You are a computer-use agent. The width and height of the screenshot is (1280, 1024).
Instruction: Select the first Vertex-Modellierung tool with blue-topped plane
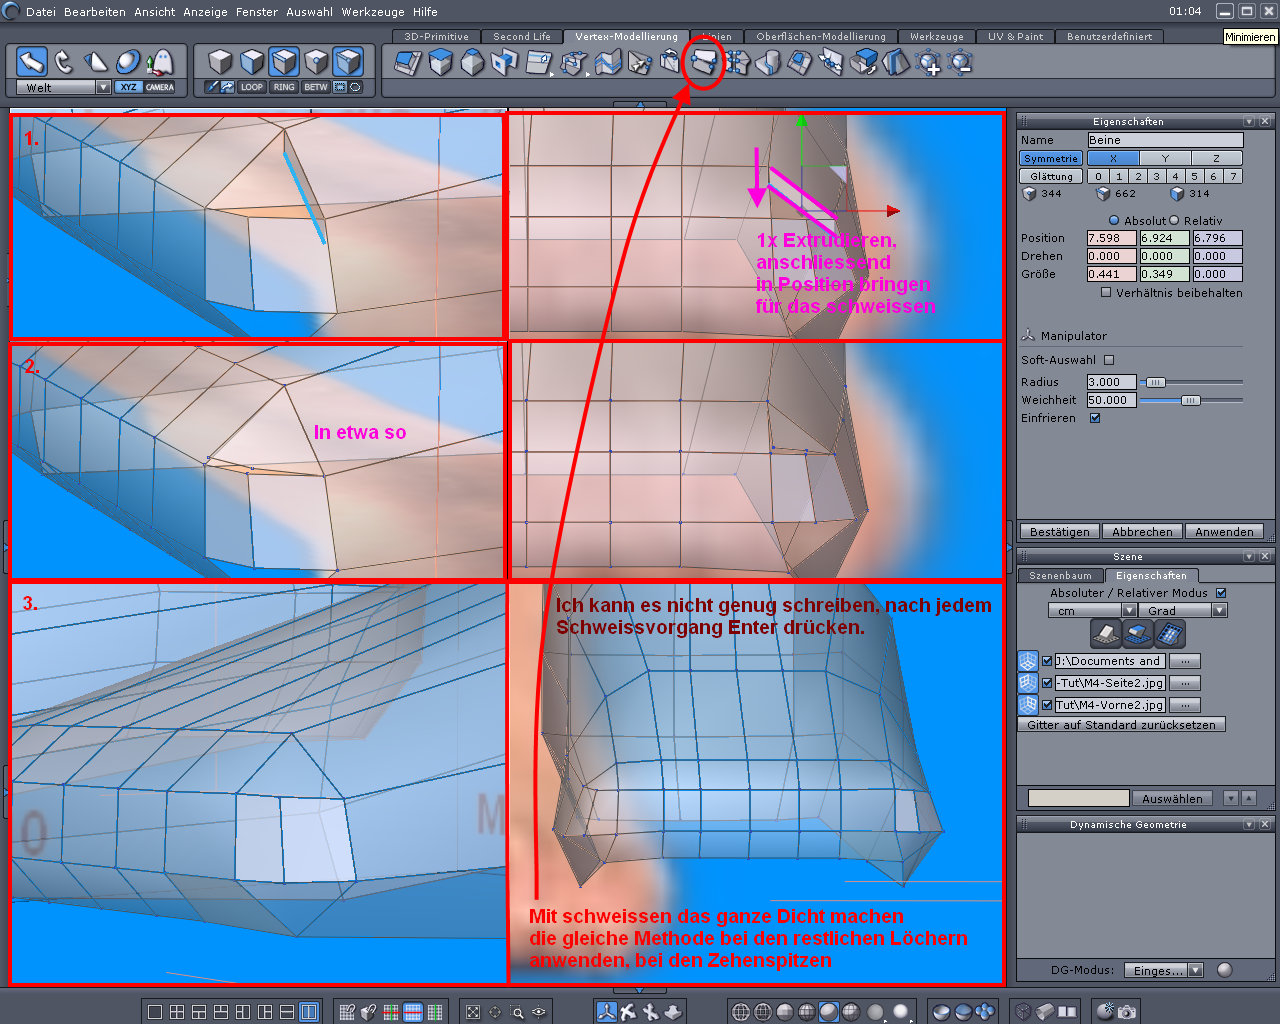408,63
